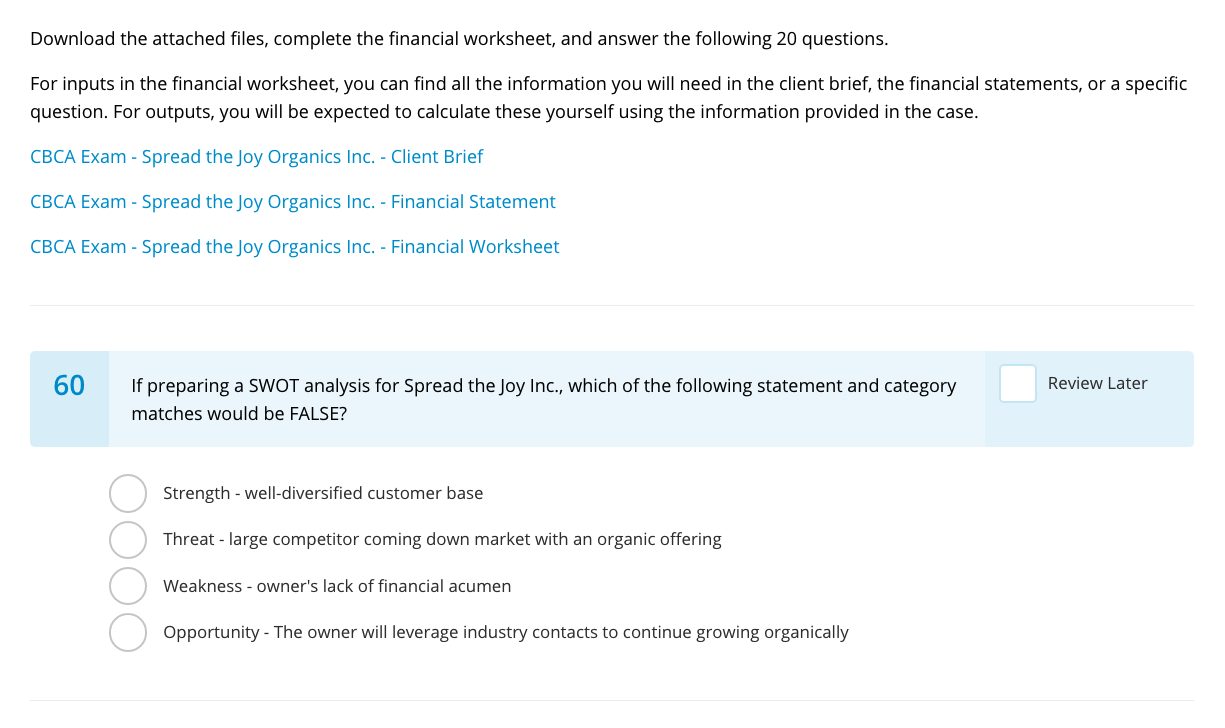The width and height of the screenshot is (1225, 728).
Task: Click the 'matches would be FALSE?' question line
Action: [239, 413]
